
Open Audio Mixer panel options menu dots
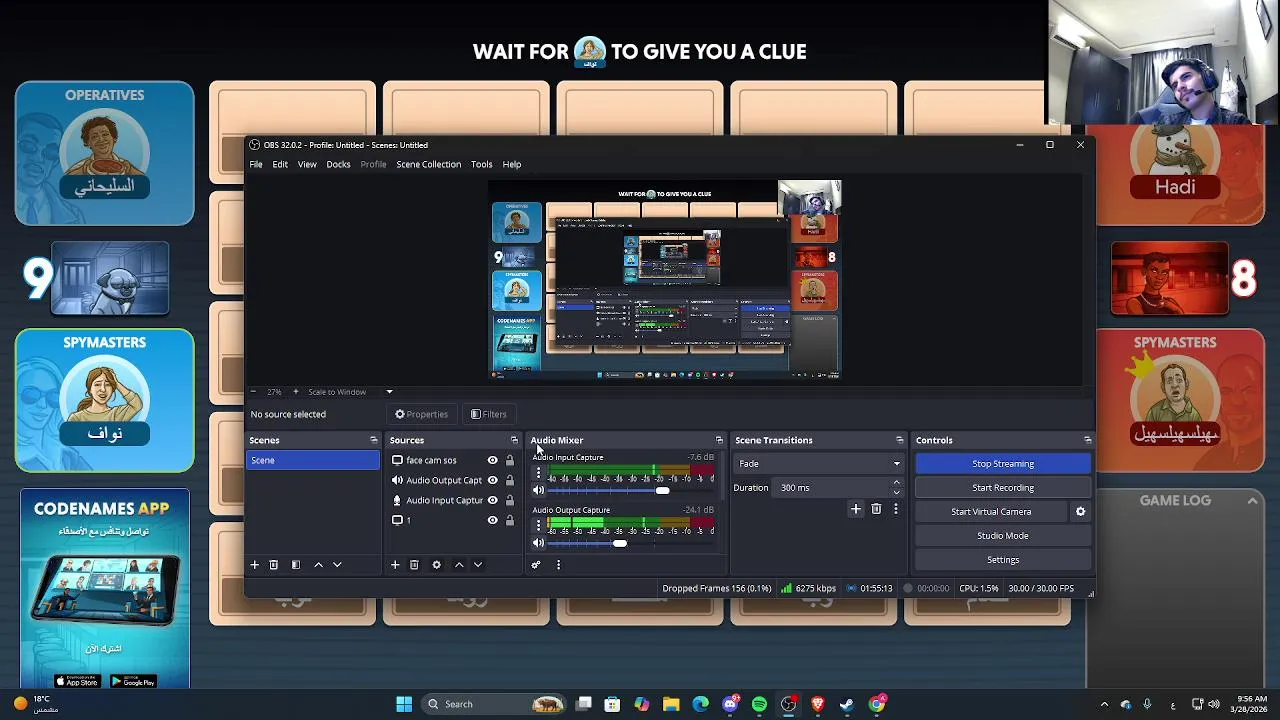point(558,565)
